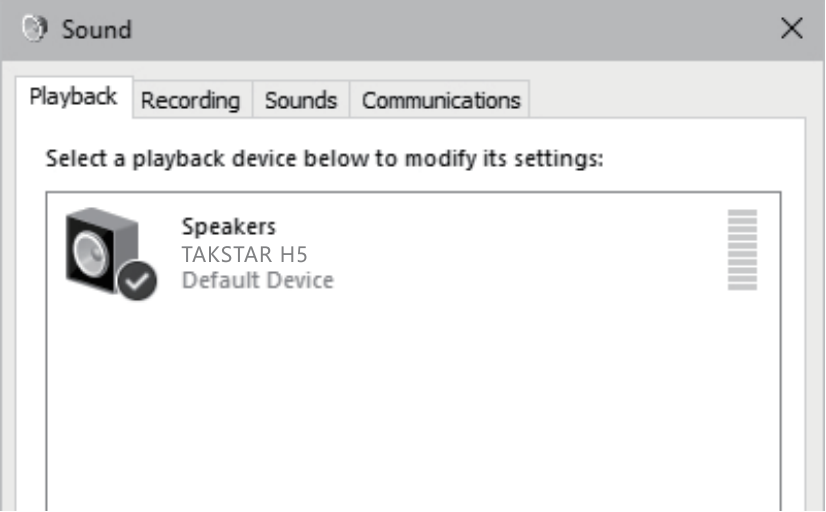
Task: Click the Sound window title text
Action: click(97, 29)
